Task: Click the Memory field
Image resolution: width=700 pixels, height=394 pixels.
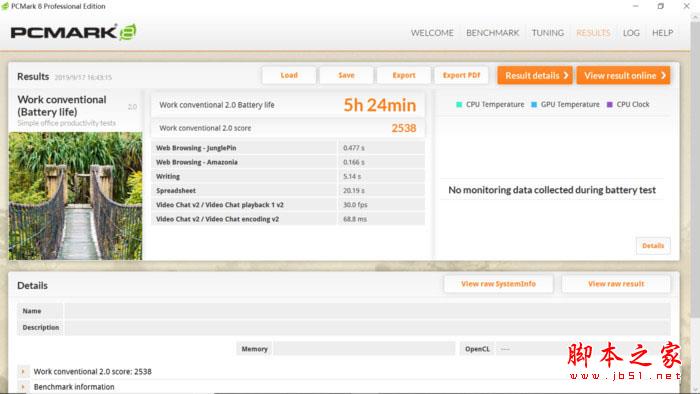Action: coord(364,349)
